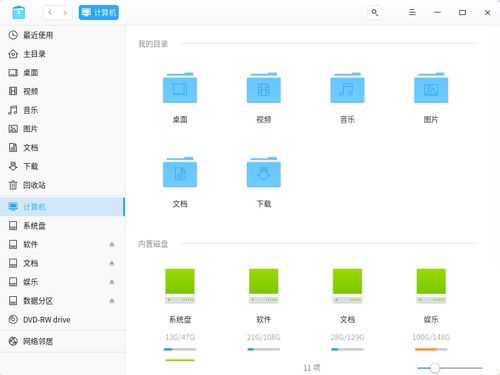Open 软件 disk in the sidebar
This screenshot has height=375, width=500.
[62, 244]
